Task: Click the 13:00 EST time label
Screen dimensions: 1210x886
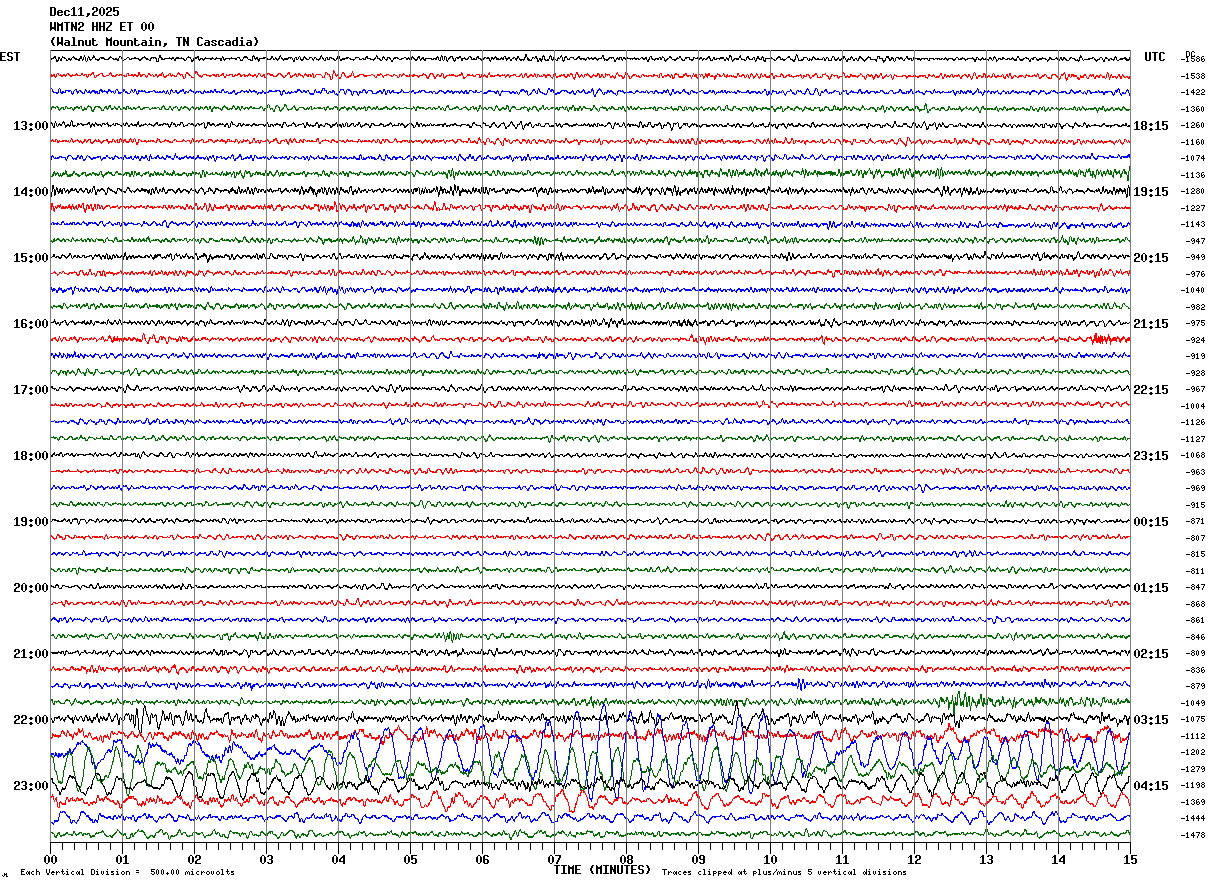Action: (x=30, y=126)
